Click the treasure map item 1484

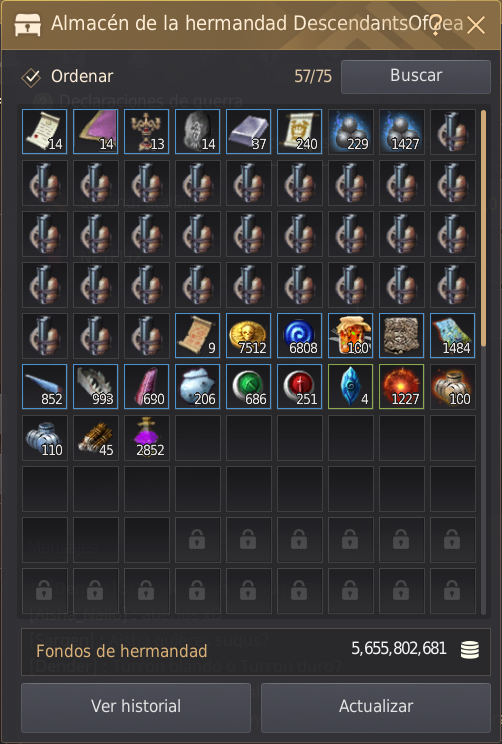point(453,335)
